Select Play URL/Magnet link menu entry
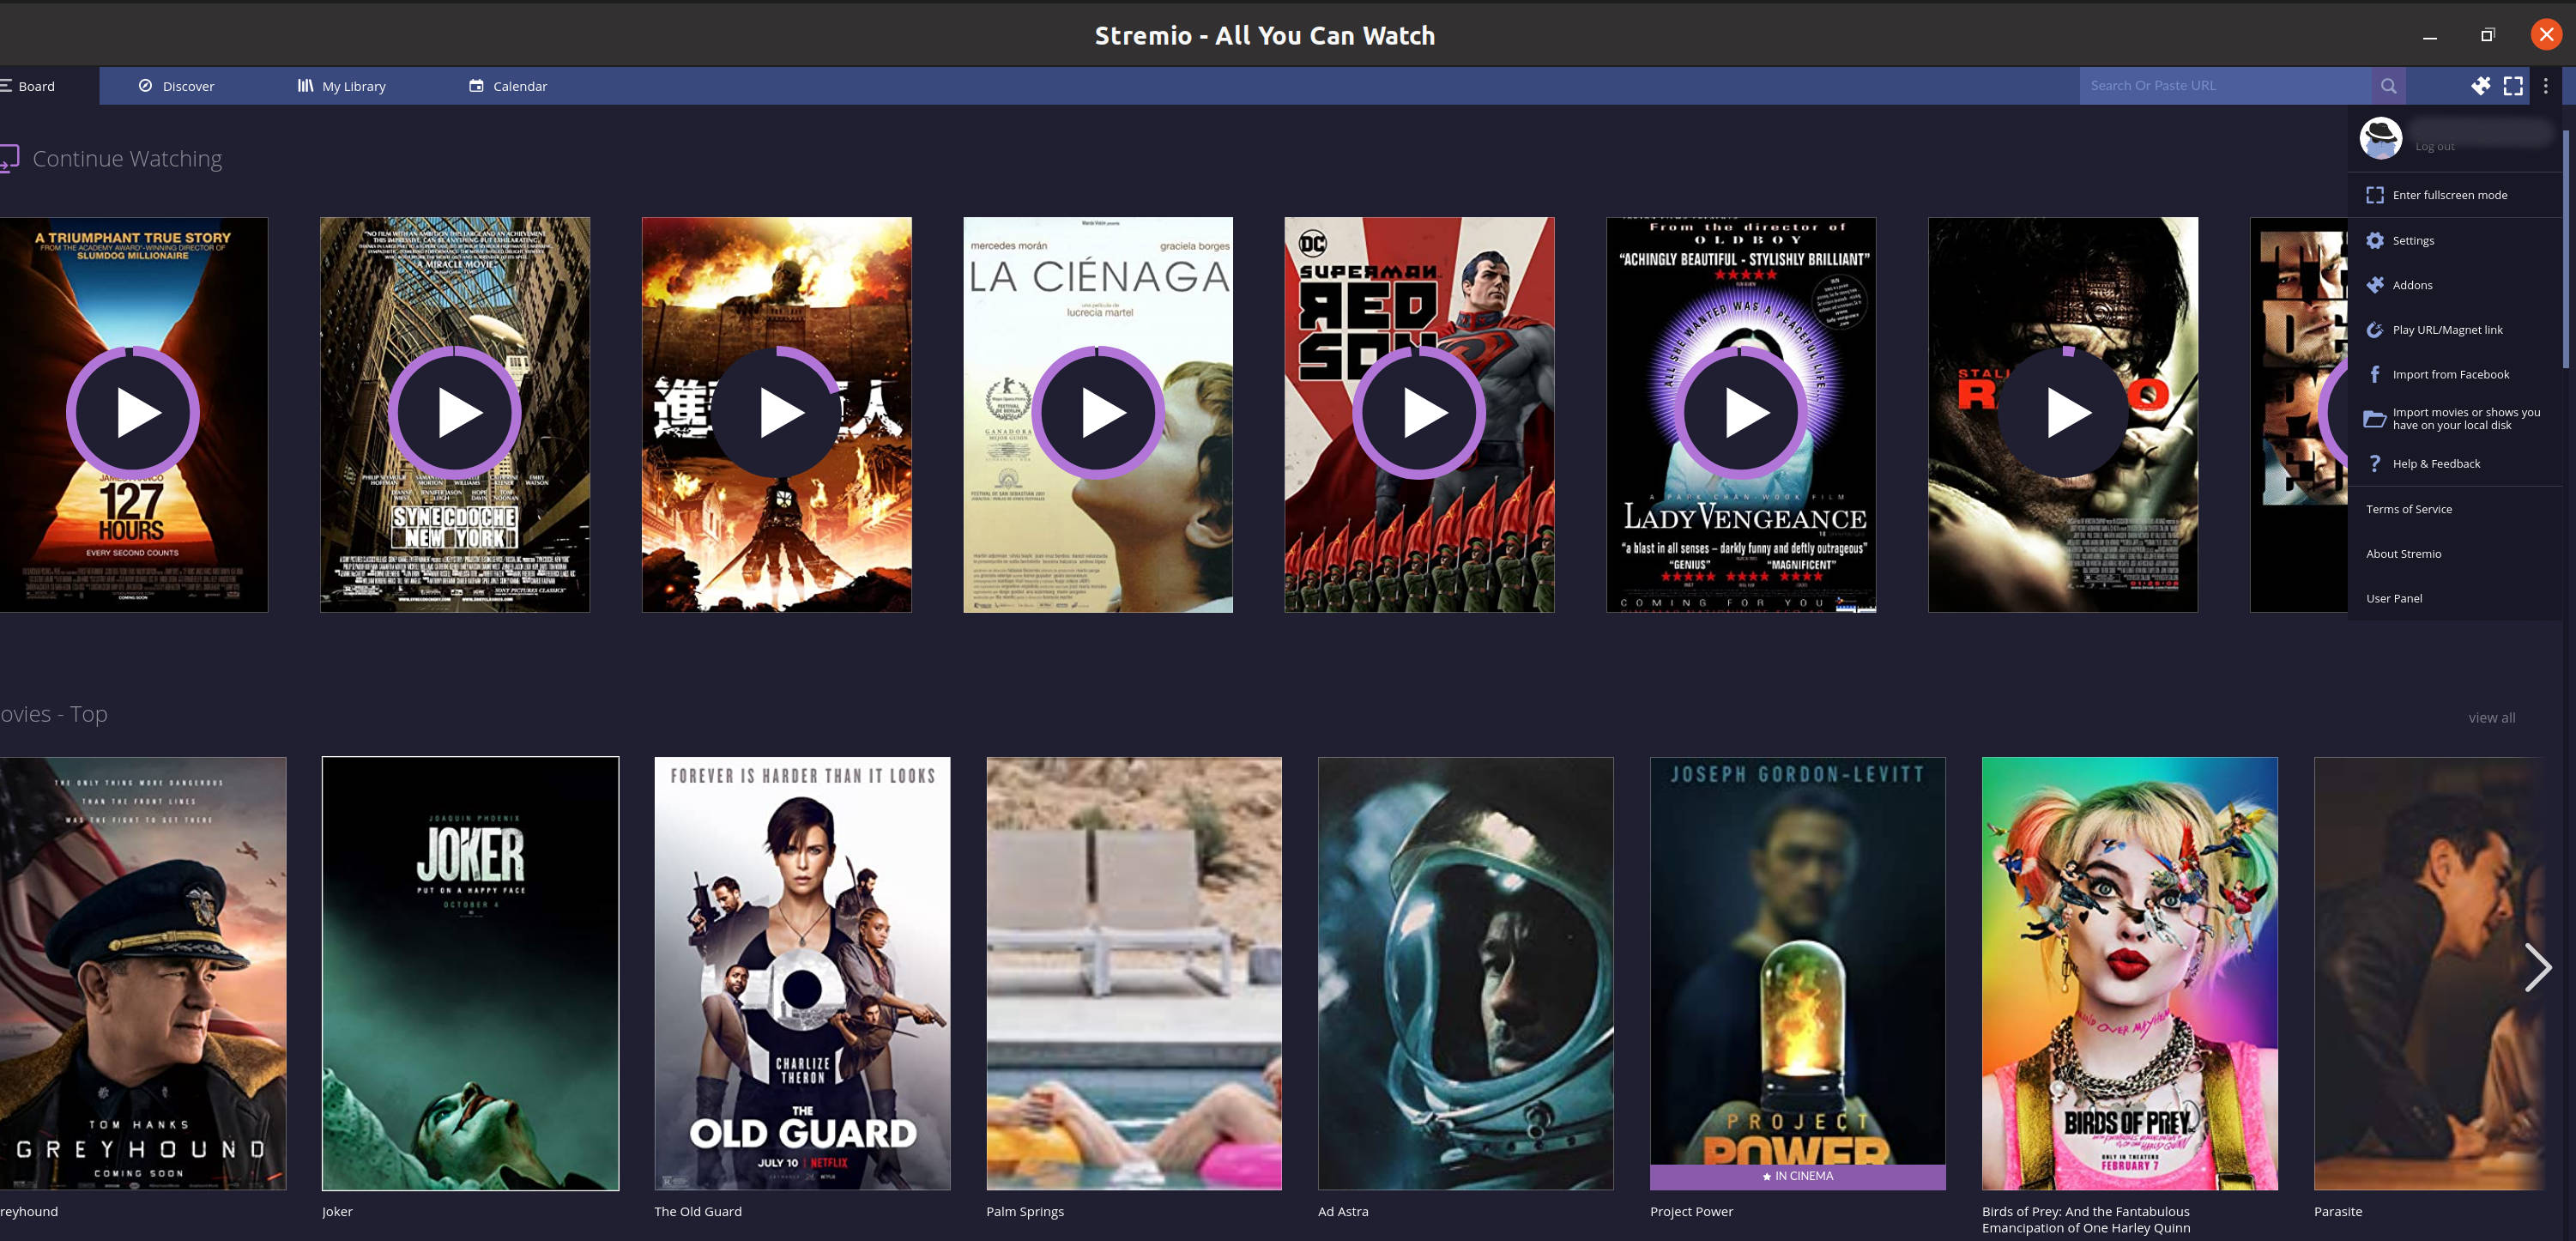 (2447, 330)
